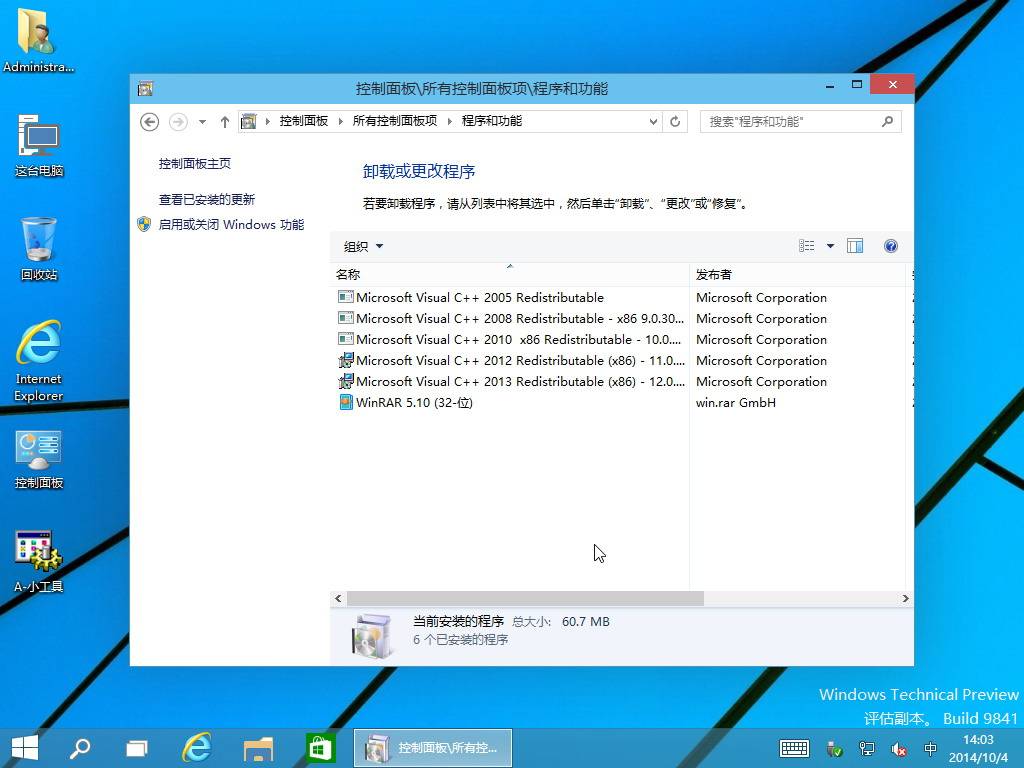Screen dimensions: 1024x768
Task: Click the horizontal scrollbar thumb
Action: pyautogui.click(x=525, y=598)
